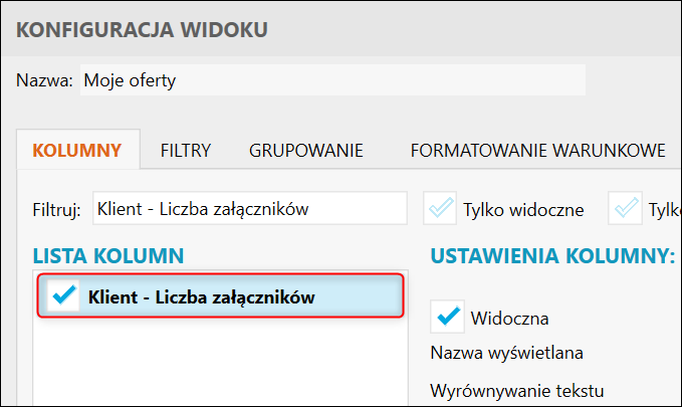
Task: Toggle the Tylko widoczne checkbox
Action: pyautogui.click(x=441, y=209)
